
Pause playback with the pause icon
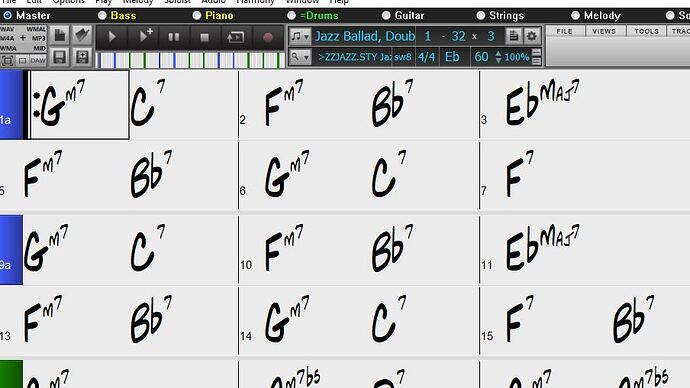coord(174,37)
